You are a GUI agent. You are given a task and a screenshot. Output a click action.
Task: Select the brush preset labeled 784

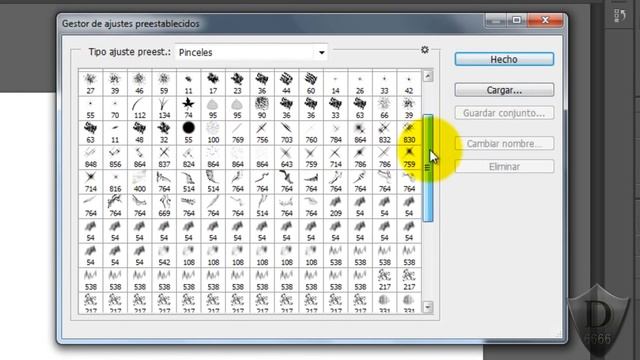coord(336,133)
